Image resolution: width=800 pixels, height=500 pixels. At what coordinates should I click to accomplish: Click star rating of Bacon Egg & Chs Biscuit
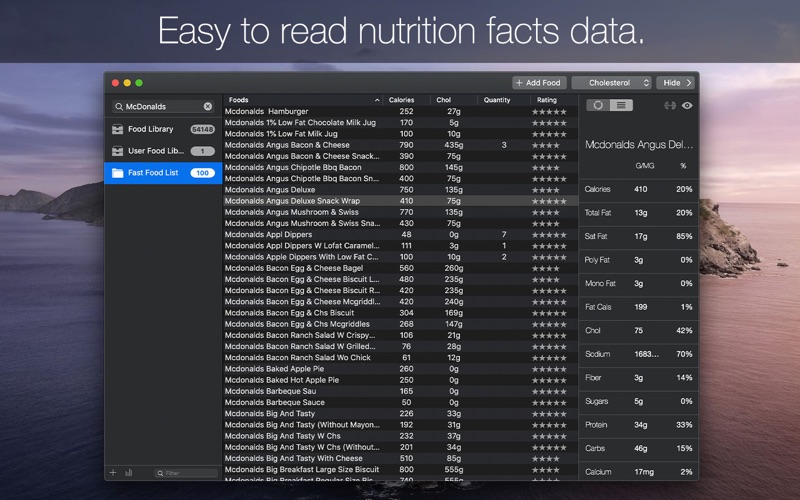(549, 313)
